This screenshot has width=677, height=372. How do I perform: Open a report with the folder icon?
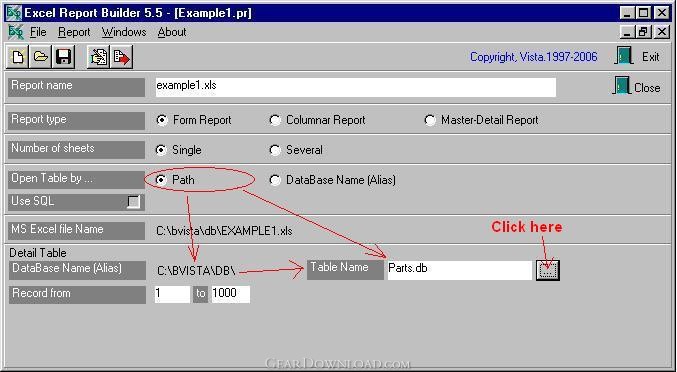coord(41,57)
